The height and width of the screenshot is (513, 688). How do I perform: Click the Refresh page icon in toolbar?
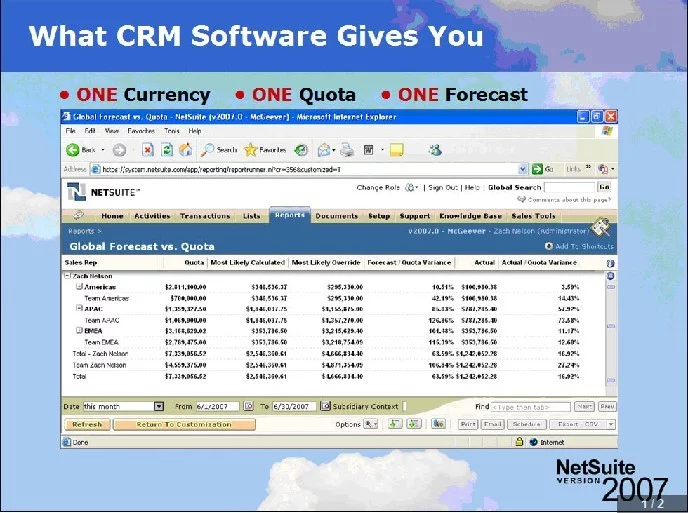click(167, 150)
